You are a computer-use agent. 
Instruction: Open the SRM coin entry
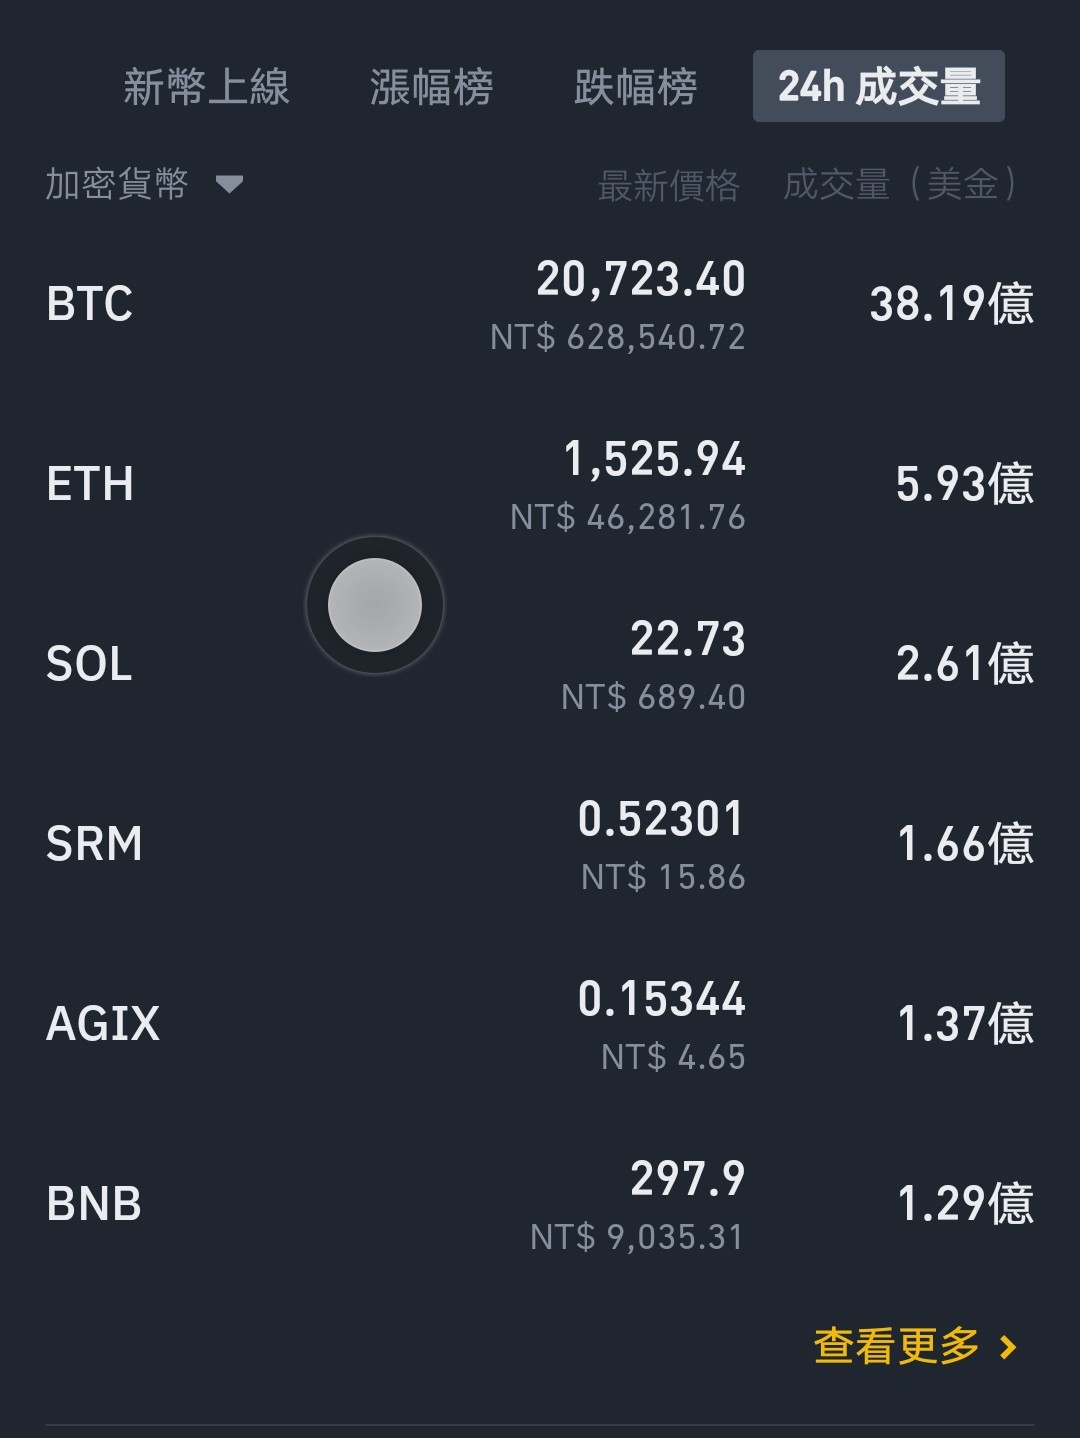pyautogui.click(x=540, y=844)
